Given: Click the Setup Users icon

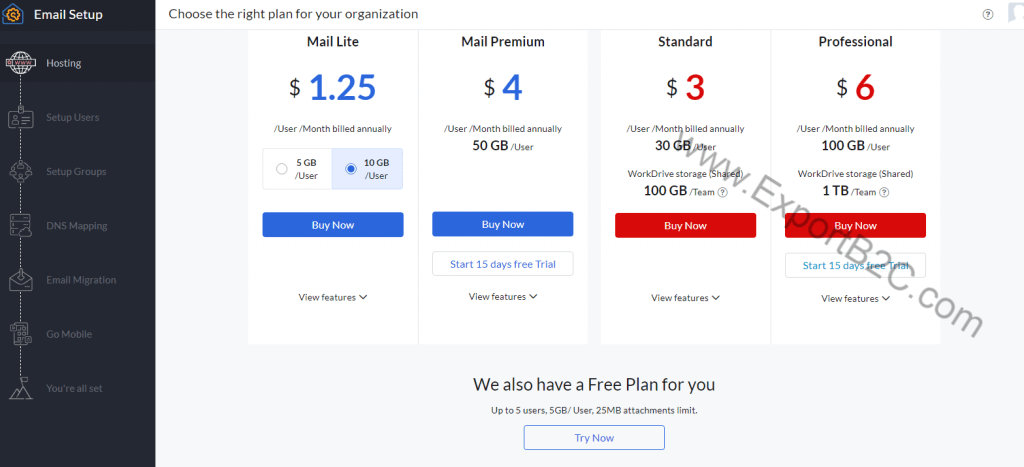Looking at the screenshot, I should coord(20,117).
